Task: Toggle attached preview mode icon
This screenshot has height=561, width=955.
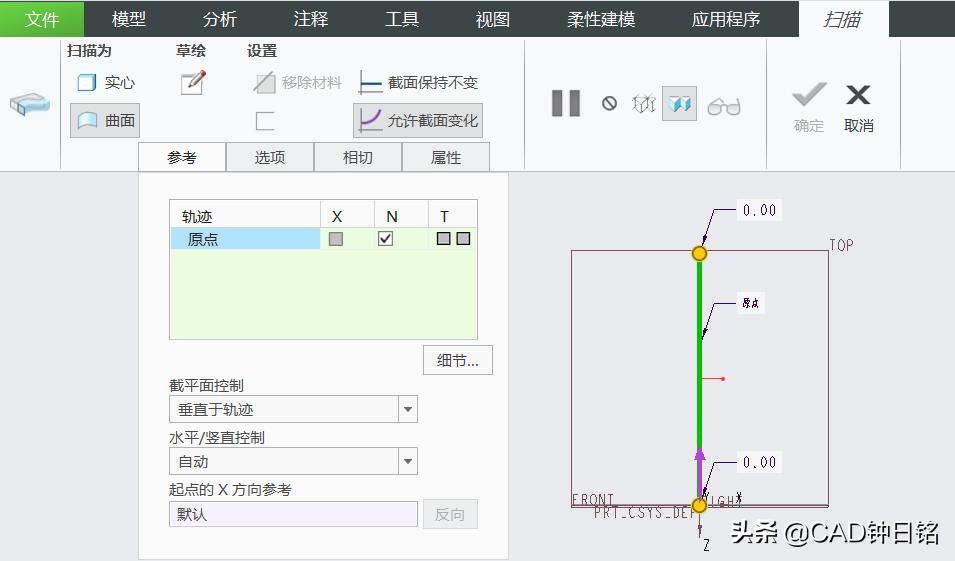Action: (679, 104)
